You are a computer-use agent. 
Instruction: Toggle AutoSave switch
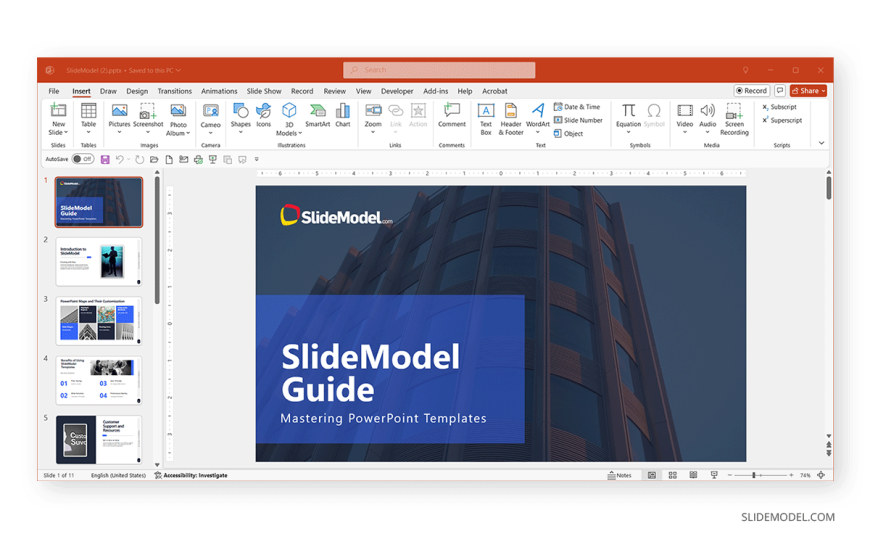tap(83, 159)
